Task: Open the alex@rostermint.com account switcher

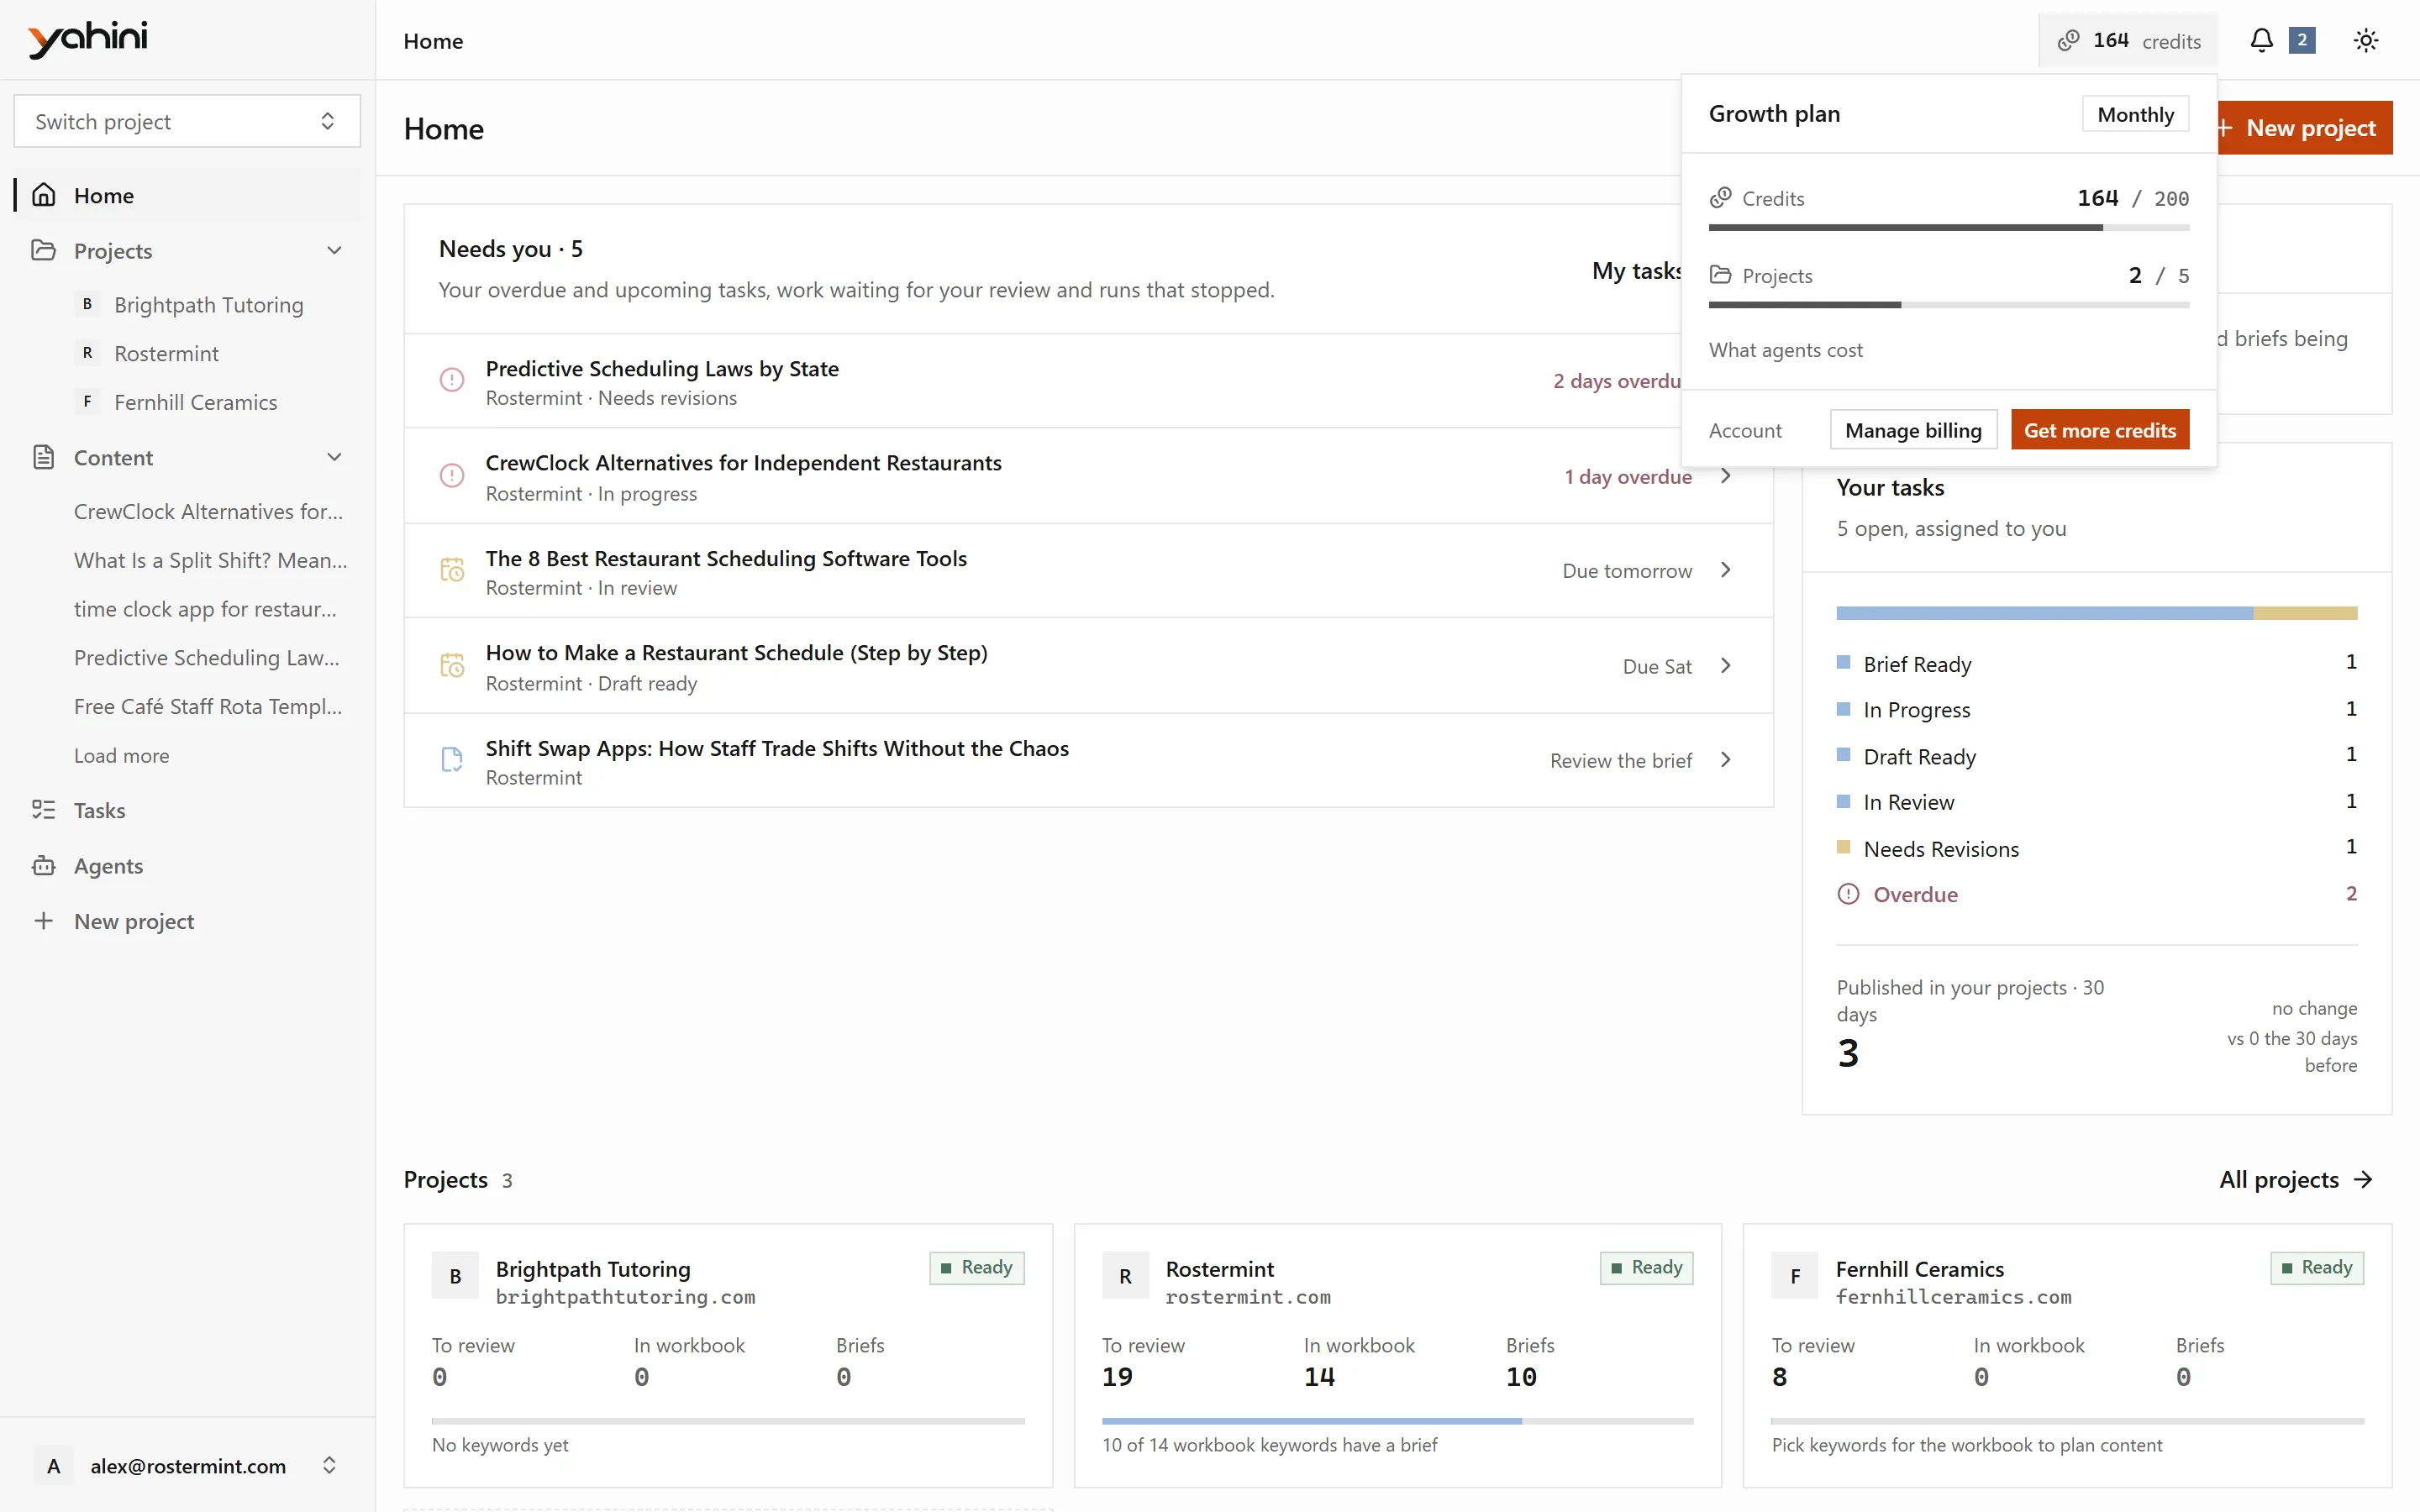Action: (x=187, y=1466)
